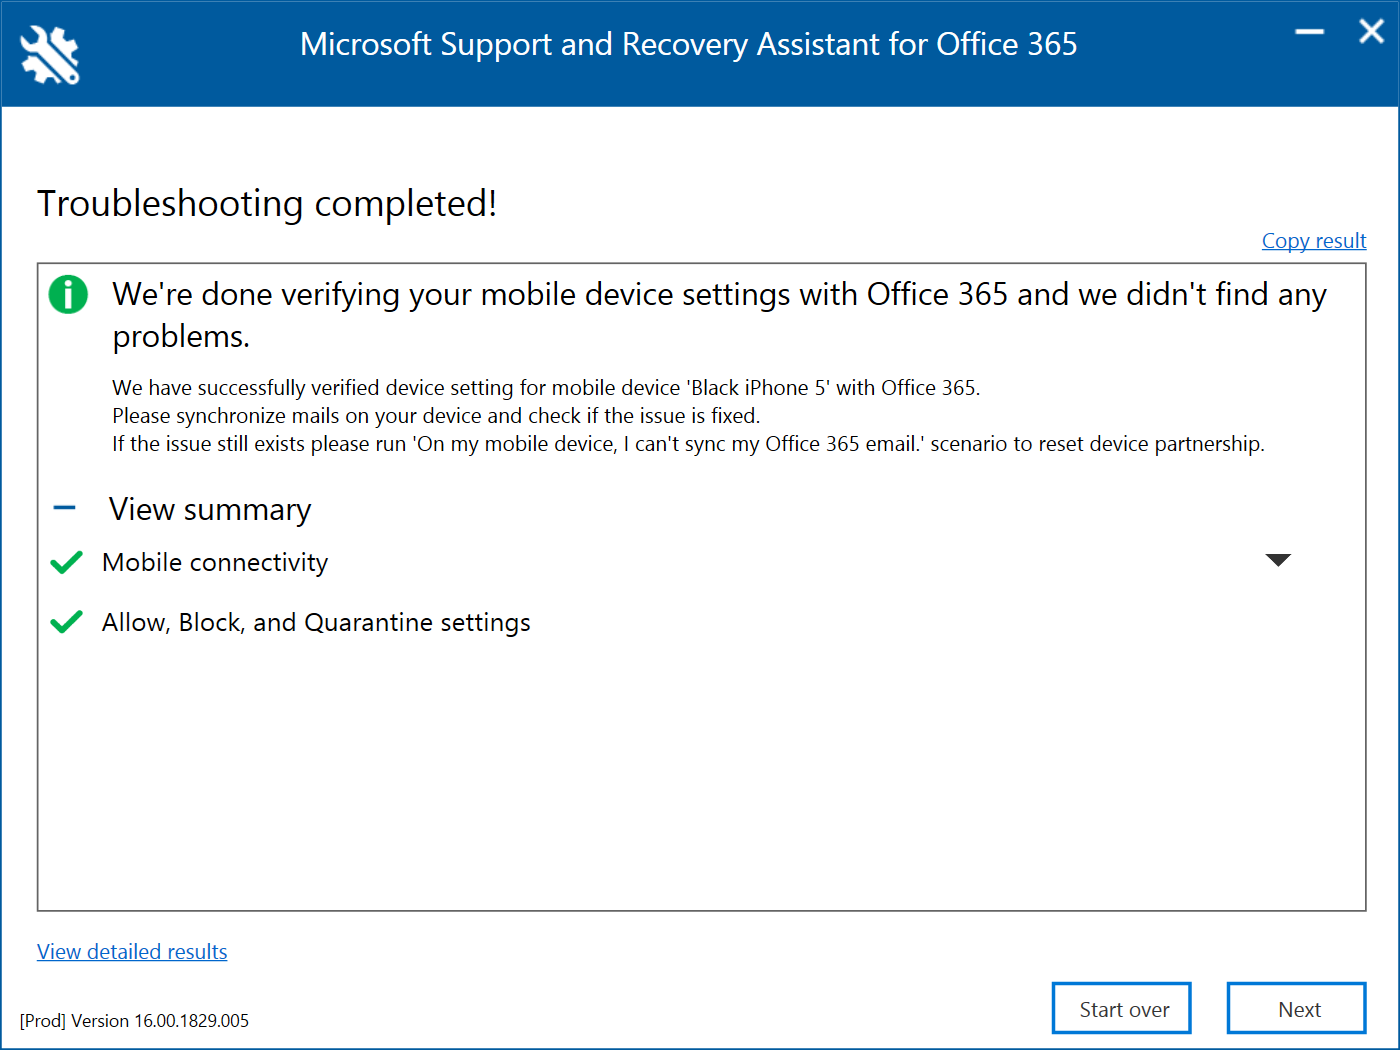Click the green checkmark beside Mobile connectivity

click(x=66, y=563)
